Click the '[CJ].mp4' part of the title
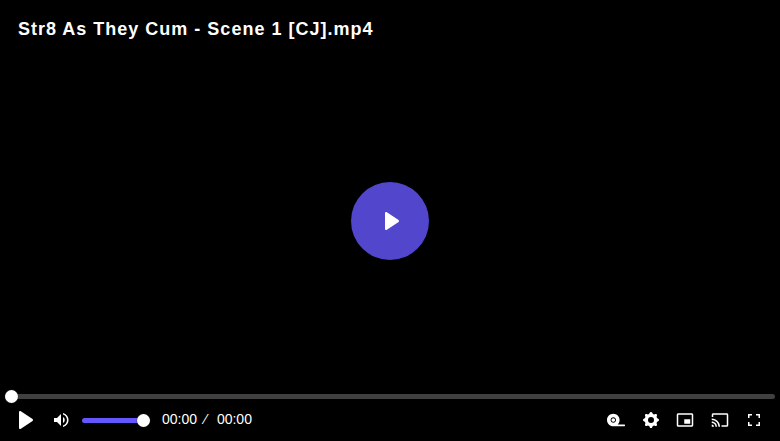 click(x=331, y=29)
